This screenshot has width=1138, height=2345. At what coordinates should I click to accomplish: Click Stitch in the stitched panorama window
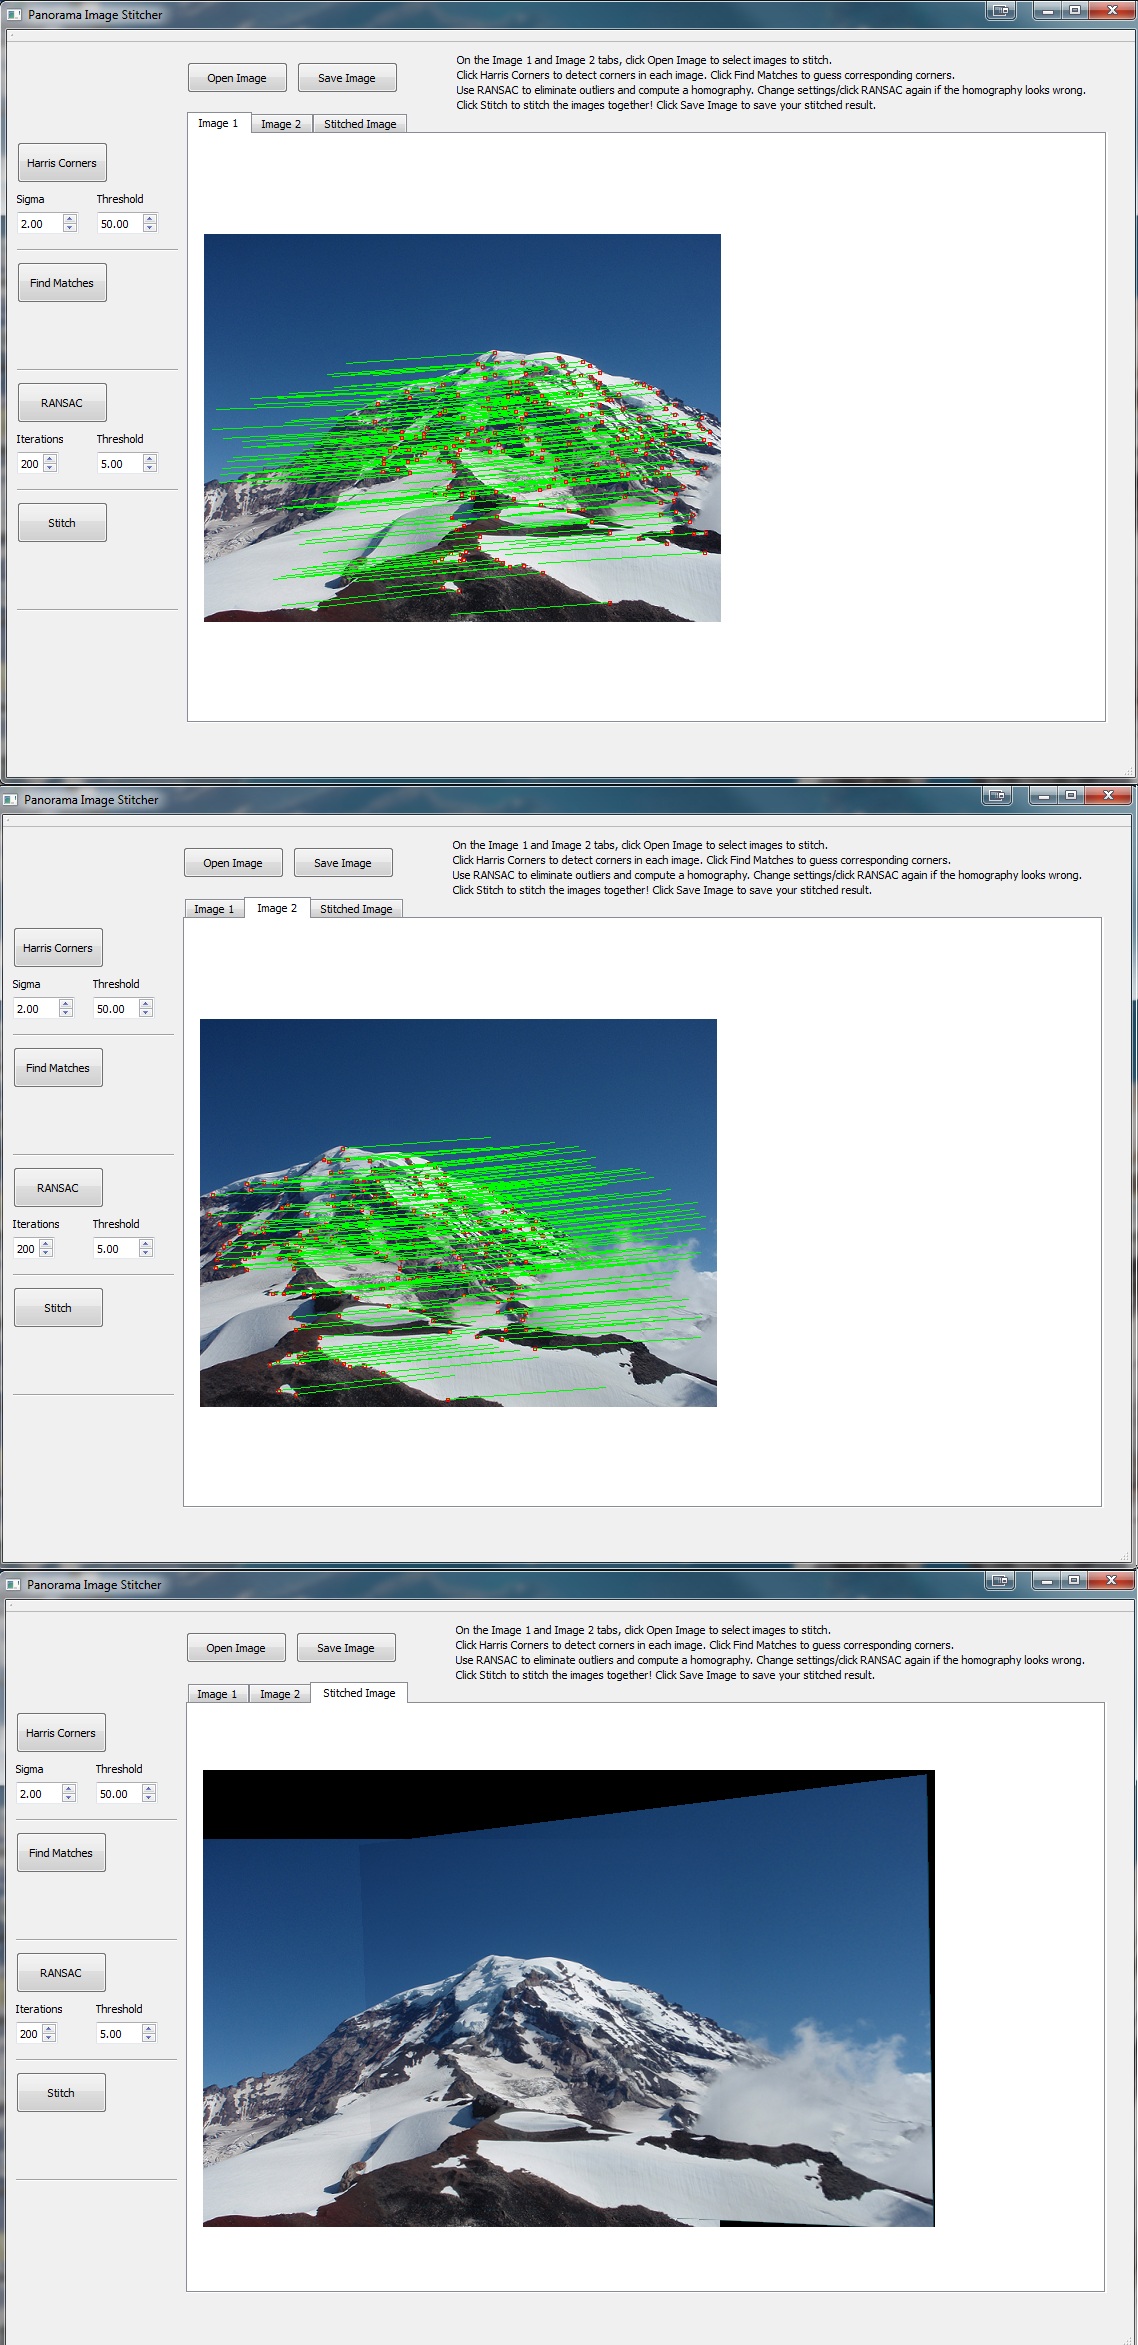tap(61, 2093)
